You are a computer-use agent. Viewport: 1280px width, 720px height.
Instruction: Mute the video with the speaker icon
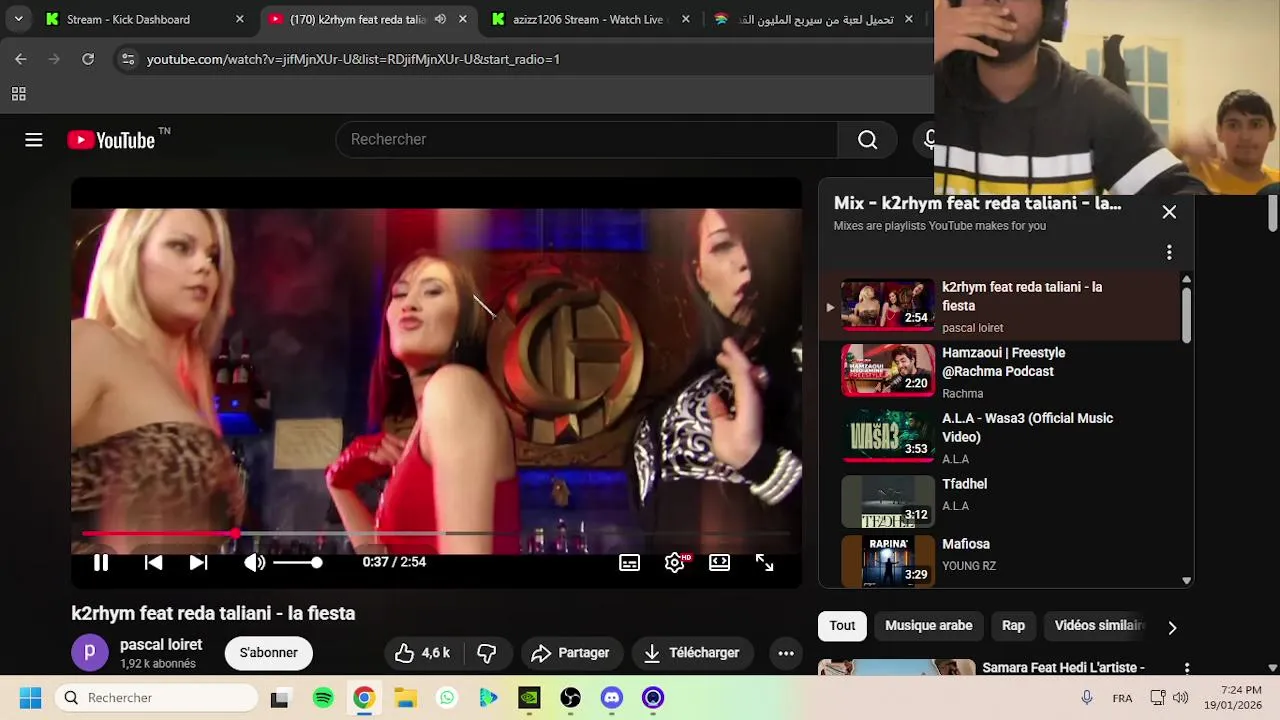(254, 562)
